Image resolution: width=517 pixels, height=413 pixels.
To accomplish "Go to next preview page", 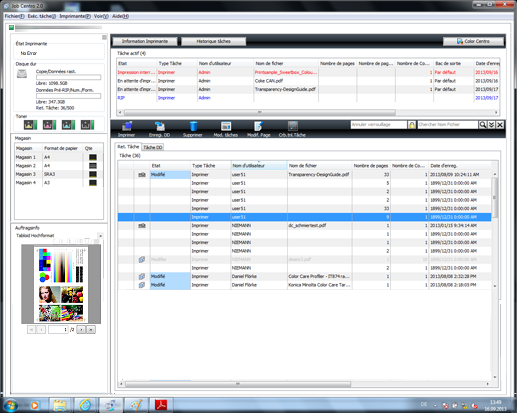I will tap(81, 330).
